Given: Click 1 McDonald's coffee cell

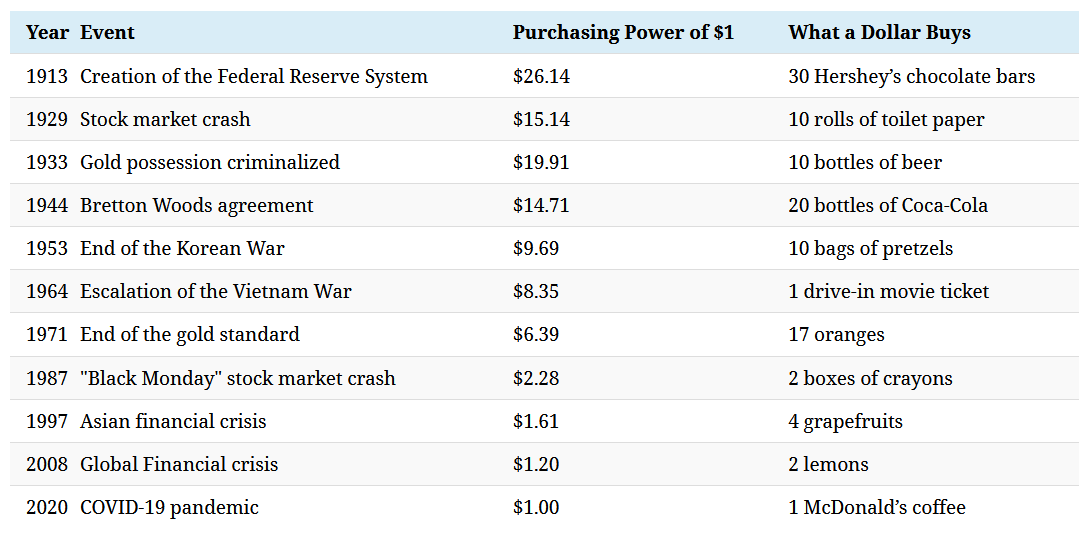Looking at the screenshot, I should tap(876, 507).
